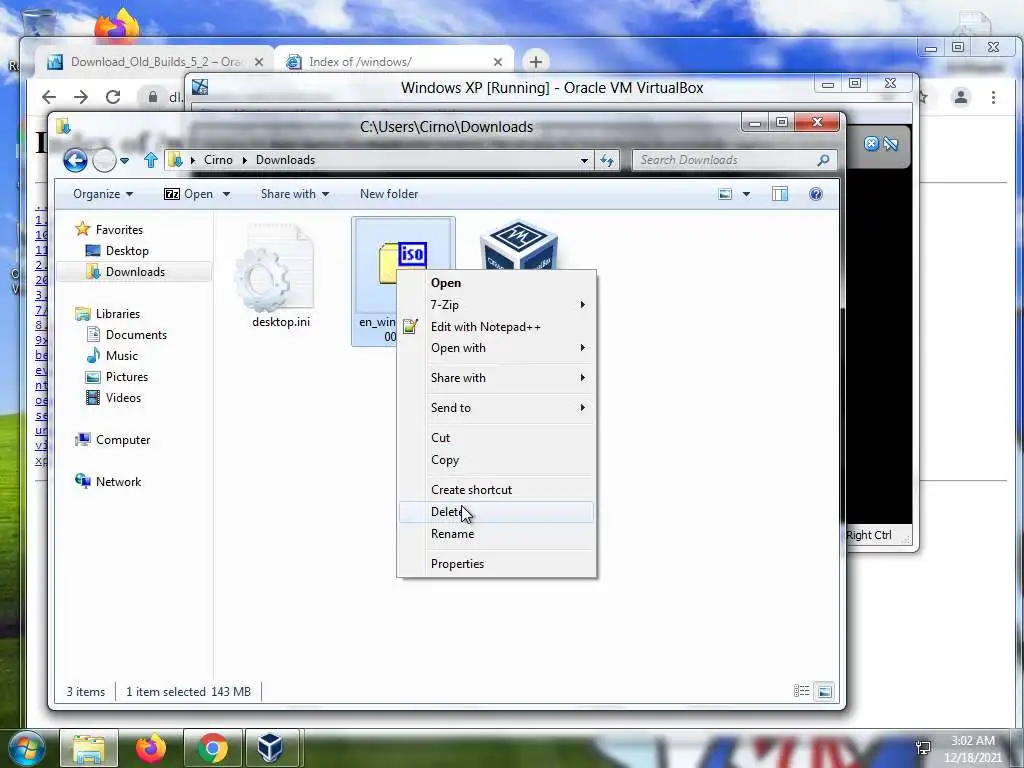The width and height of the screenshot is (1024, 768).
Task: Click Cirno in the address breadcrumb
Action: [218, 160]
